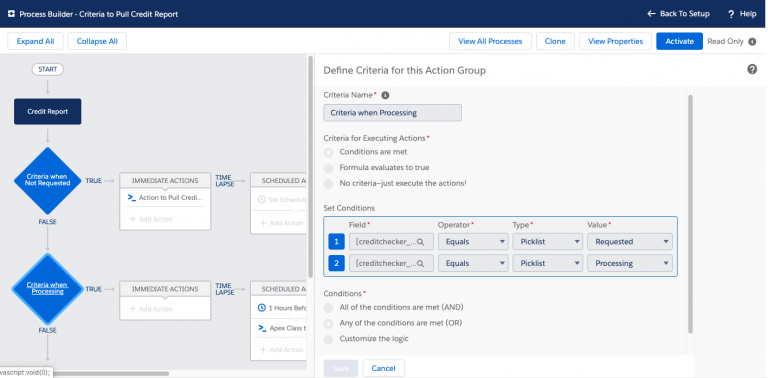Select All of the conditions are met (AND)
The image size is (768, 378).
point(329,307)
